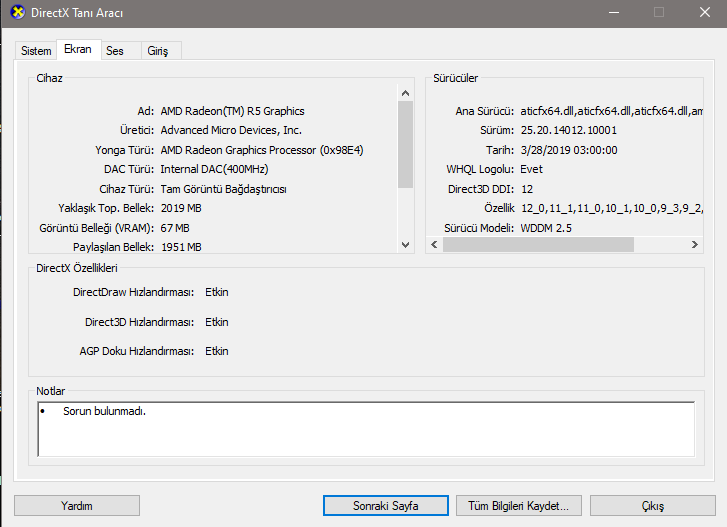The image size is (727, 527).
Task: Click the 1951 MB shared memory value
Action: tap(181, 247)
